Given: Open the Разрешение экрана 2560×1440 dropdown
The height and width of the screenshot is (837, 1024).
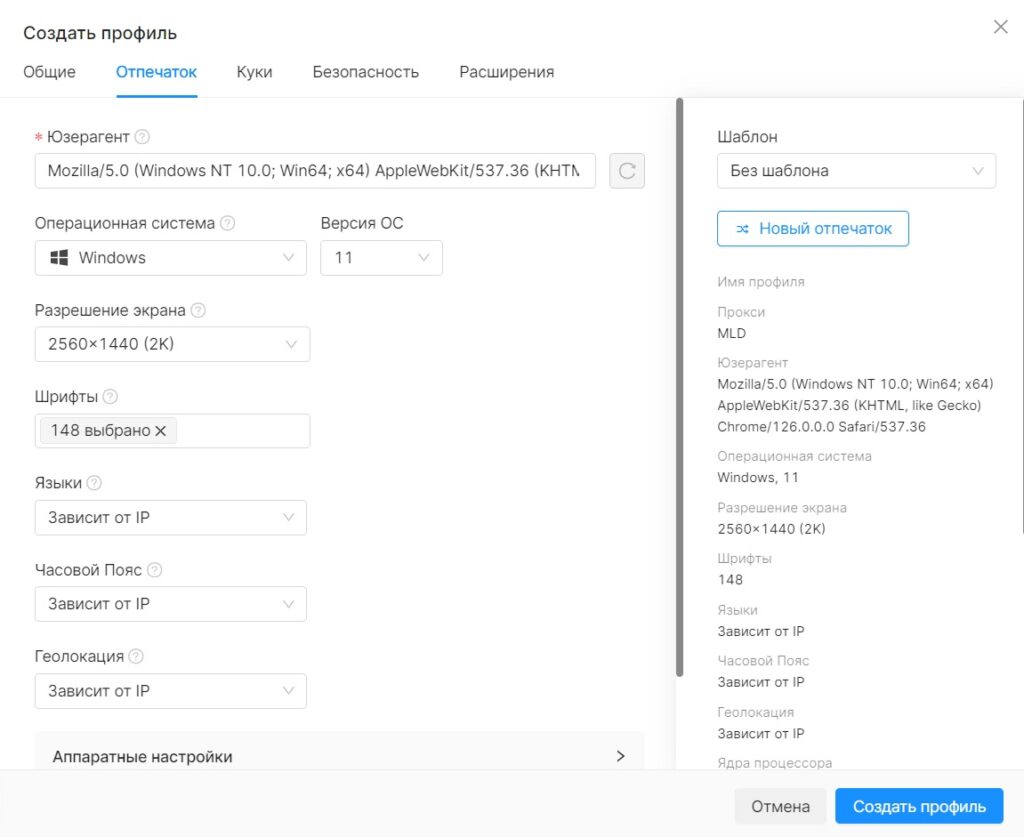Looking at the screenshot, I should pyautogui.click(x=172, y=344).
